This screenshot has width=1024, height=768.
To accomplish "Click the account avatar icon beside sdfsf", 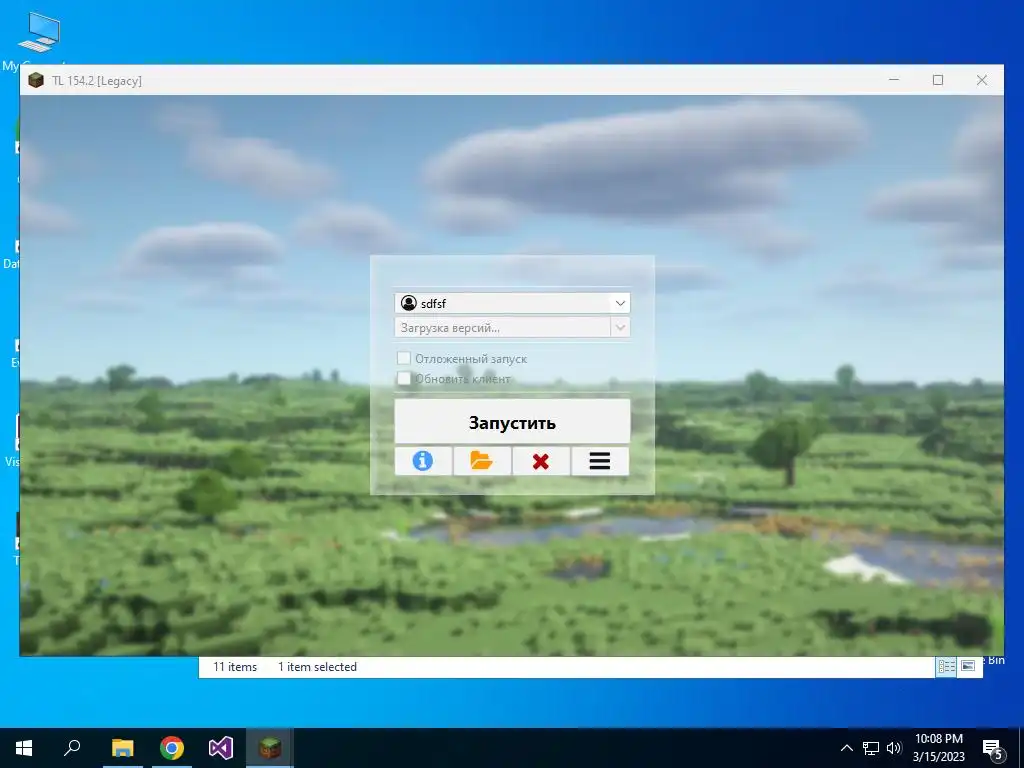I will tap(409, 303).
